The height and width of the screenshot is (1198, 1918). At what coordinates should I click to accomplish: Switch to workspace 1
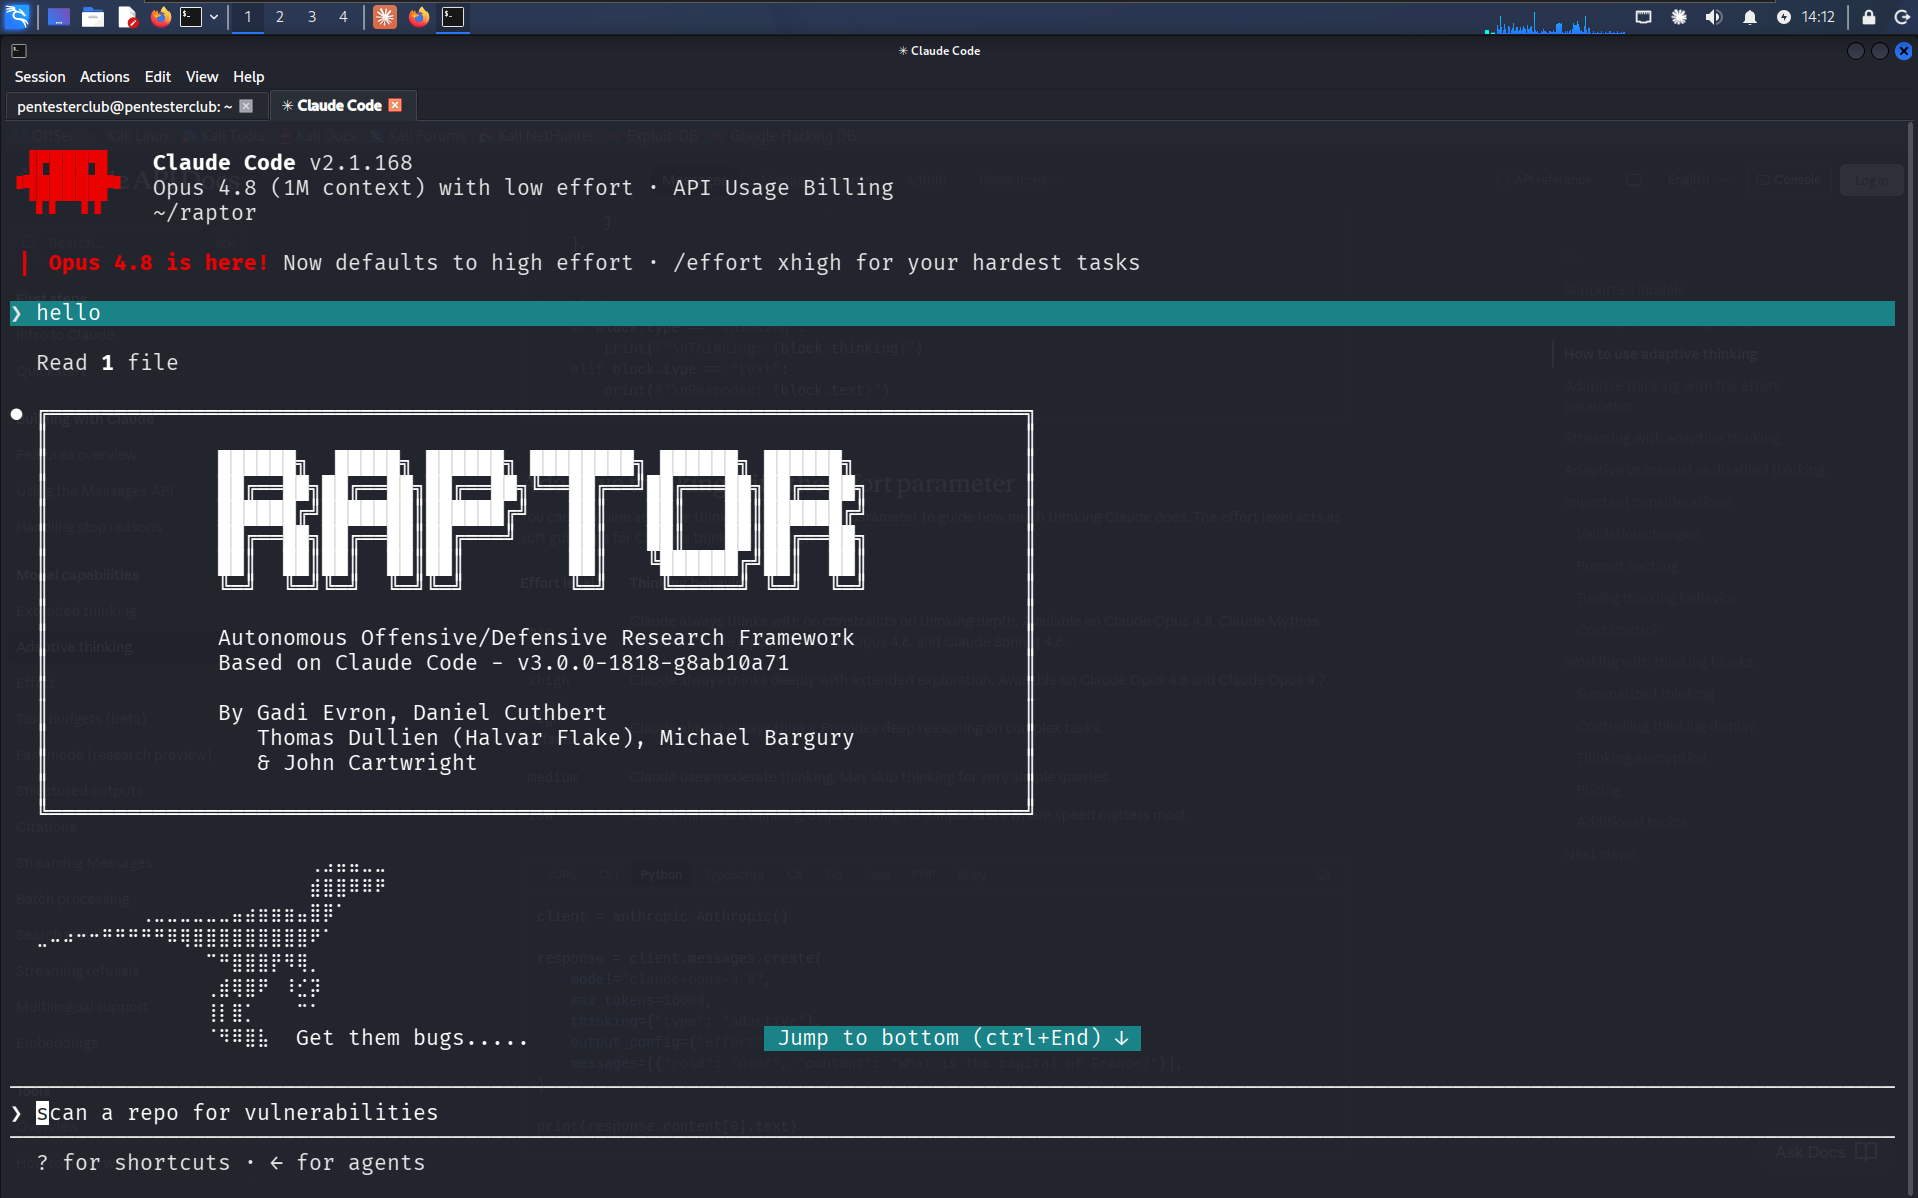[248, 16]
